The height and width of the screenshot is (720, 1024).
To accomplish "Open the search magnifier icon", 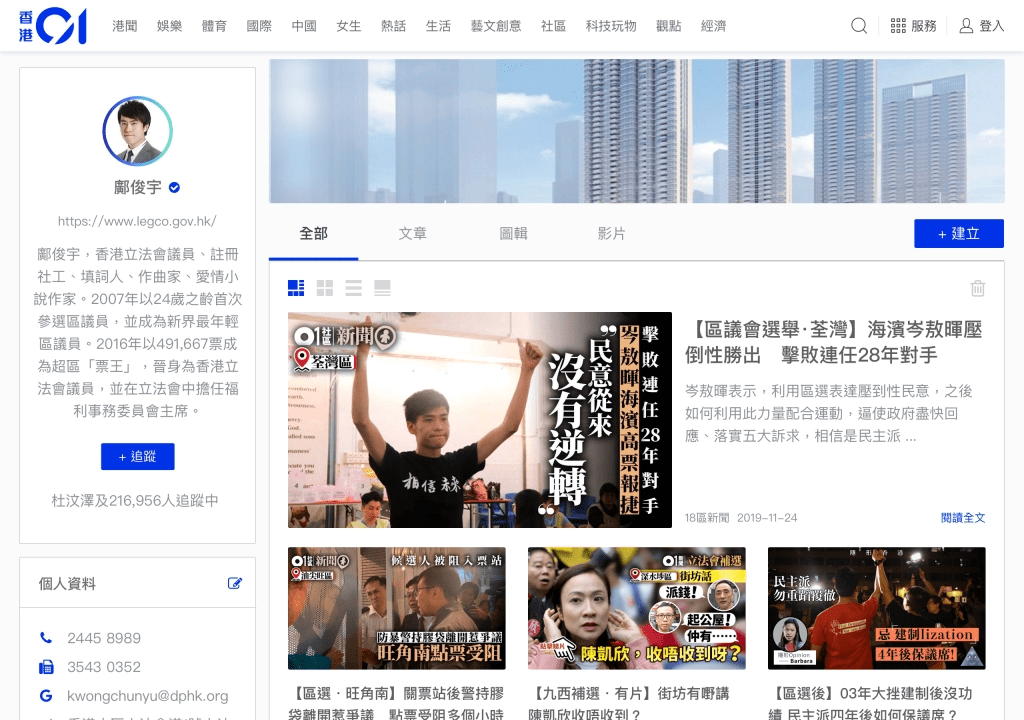I will pyautogui.click(x=859, y=25).
